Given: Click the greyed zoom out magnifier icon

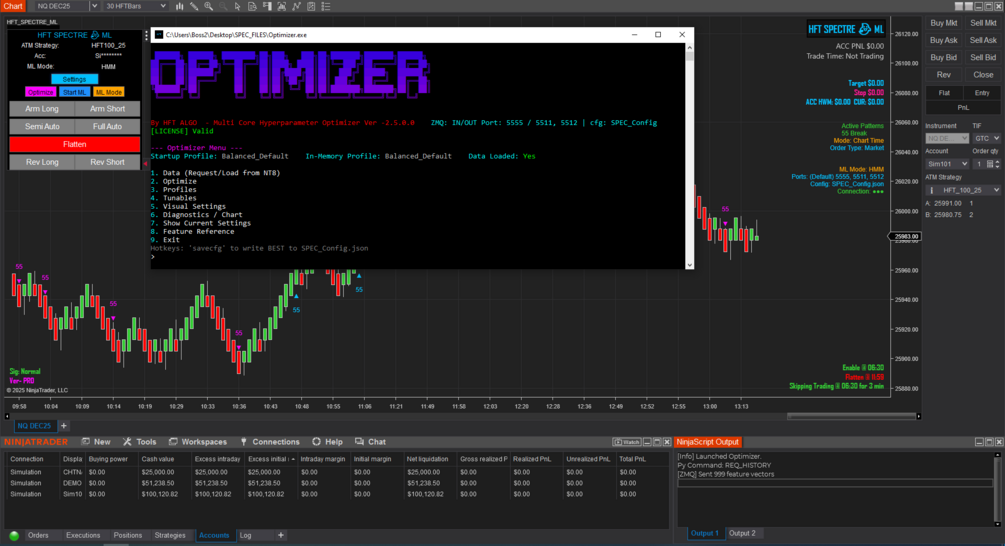Looking at the screenshot, I should click(x=223, y=6).
